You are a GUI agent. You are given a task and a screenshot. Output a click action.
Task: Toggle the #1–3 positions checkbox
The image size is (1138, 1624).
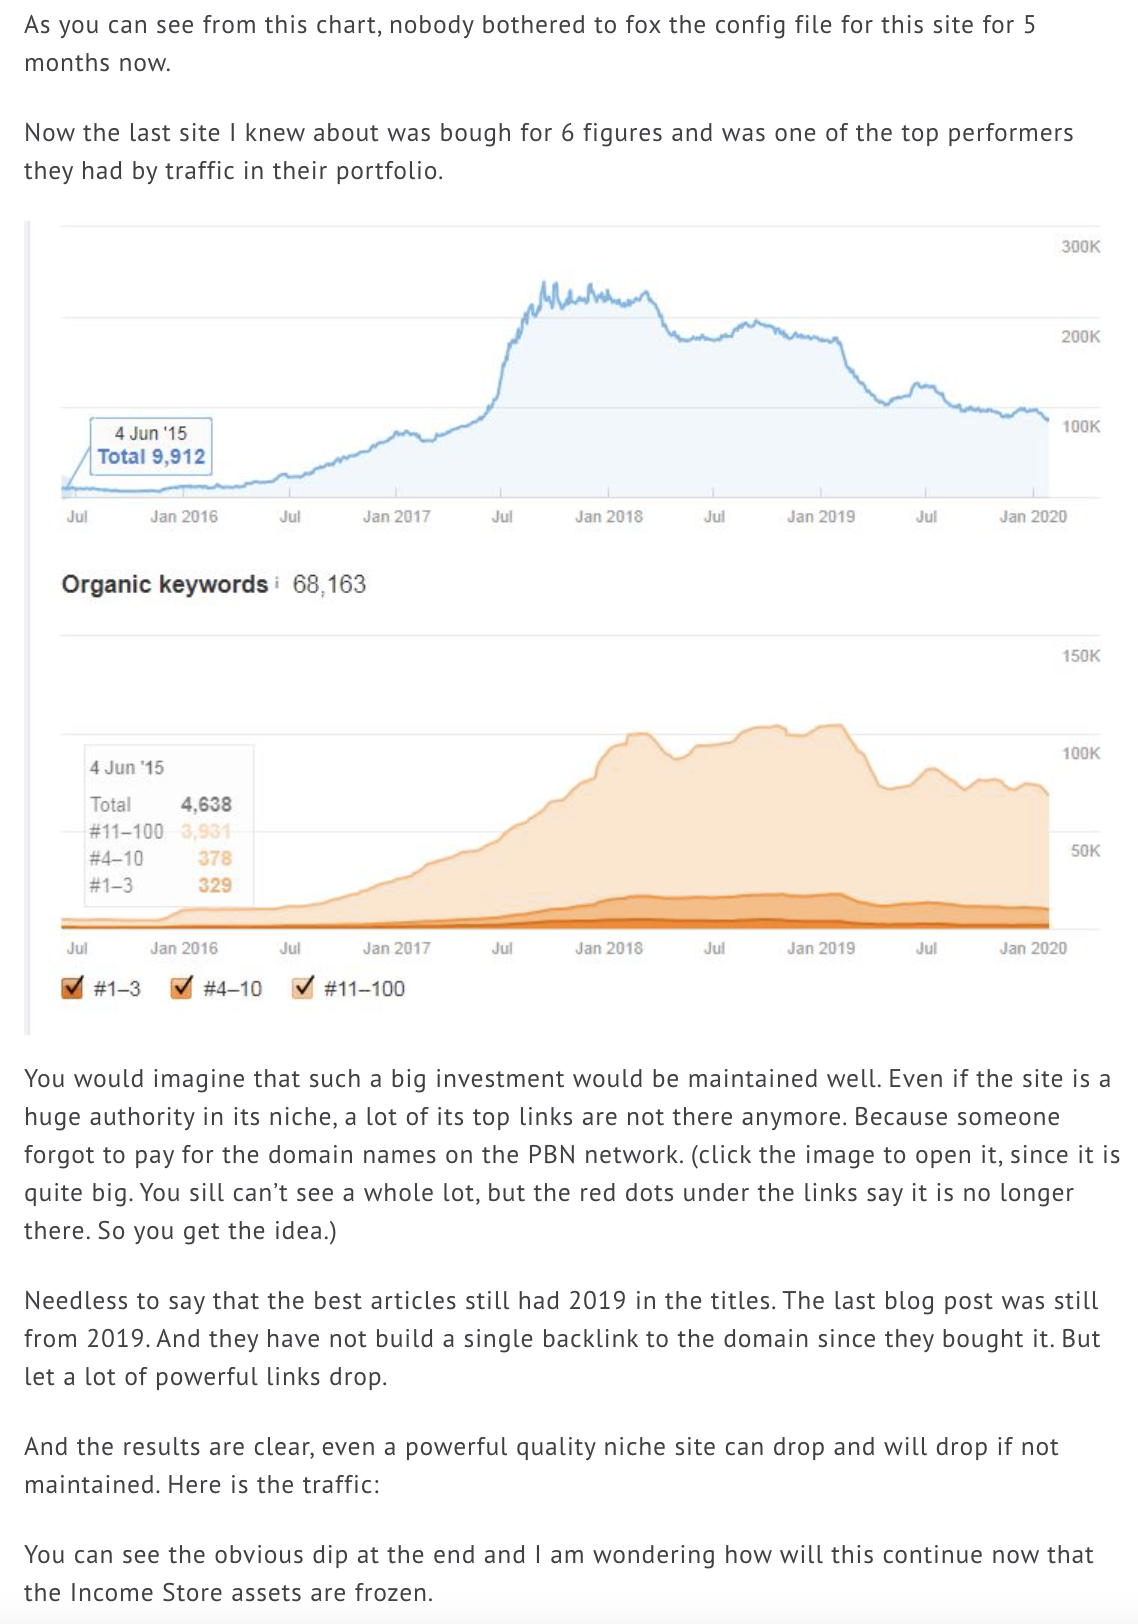pyautogui.click(x=73, y=988)
